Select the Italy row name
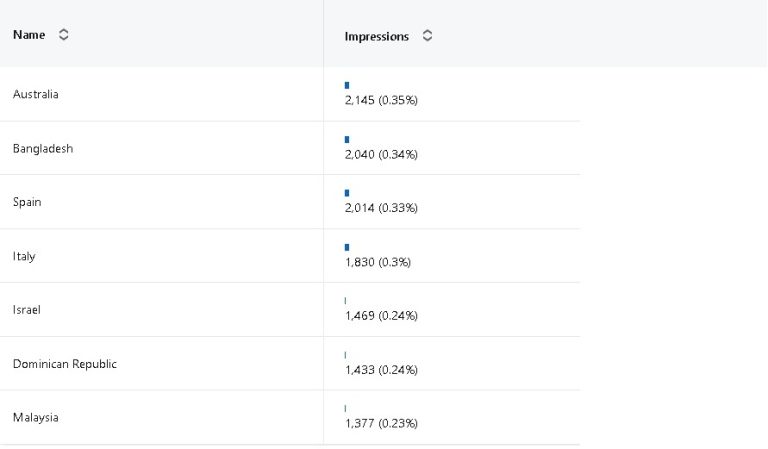The height and width of the screenshot is (449, 768). 24,256
